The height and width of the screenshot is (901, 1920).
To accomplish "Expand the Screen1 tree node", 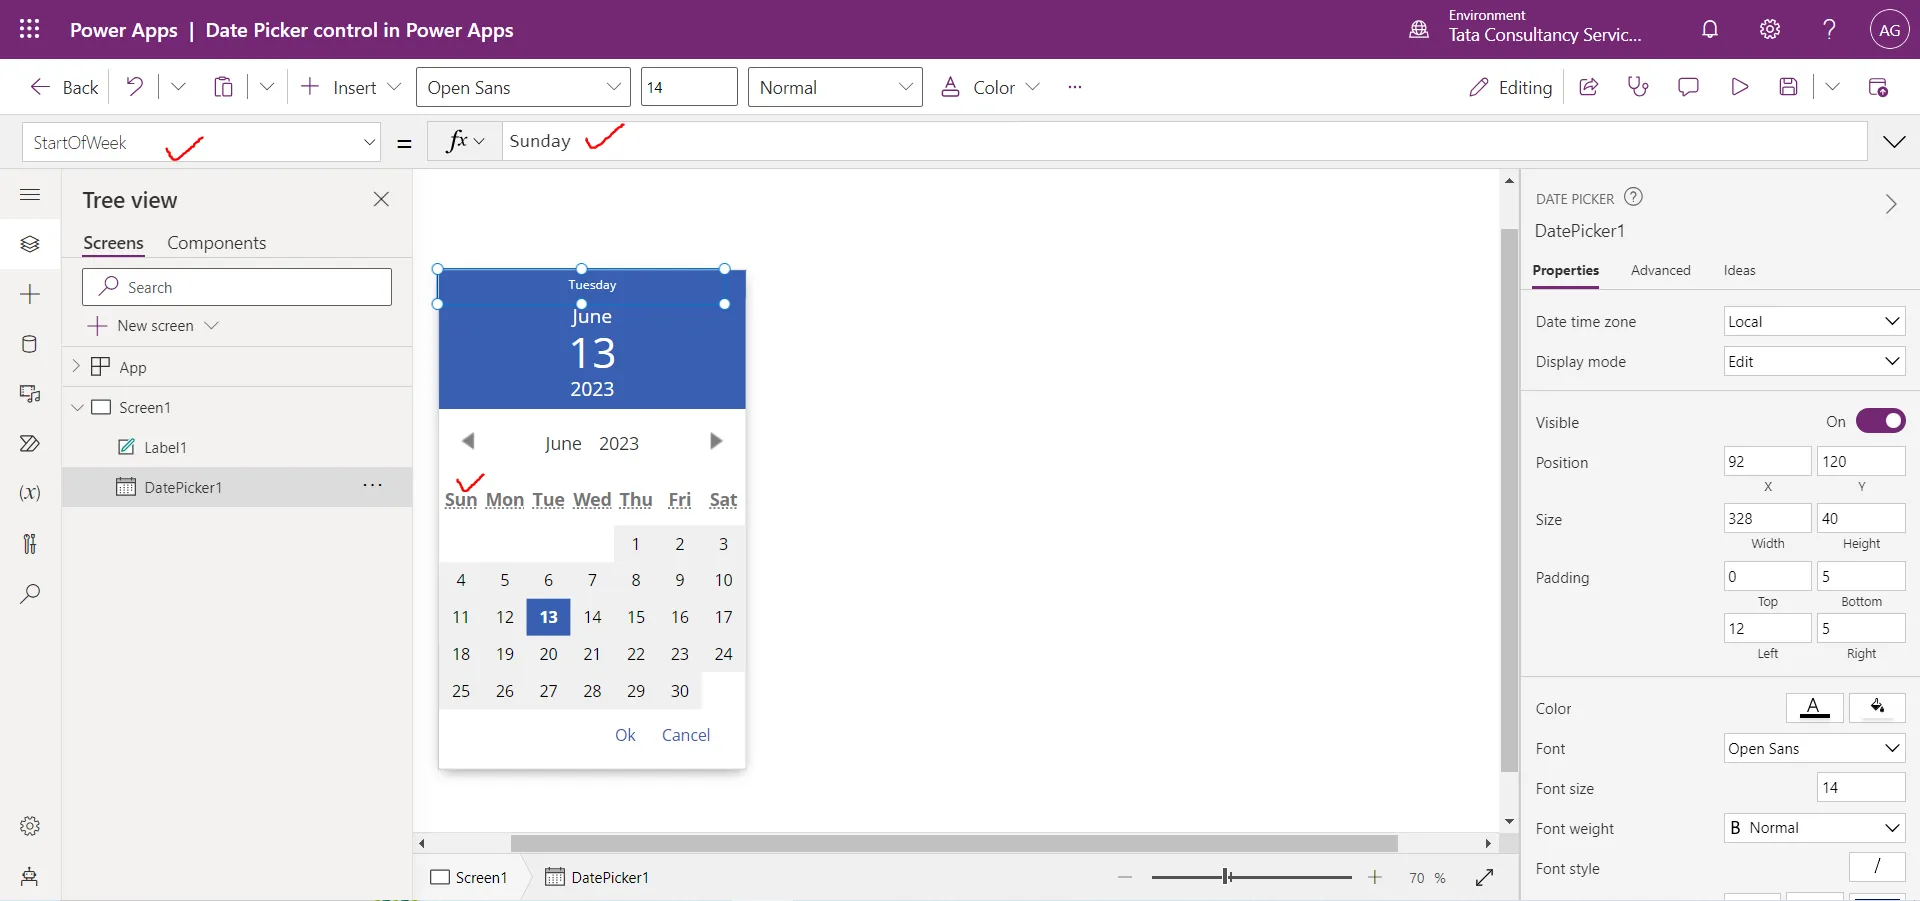I will tap(78, 407).
